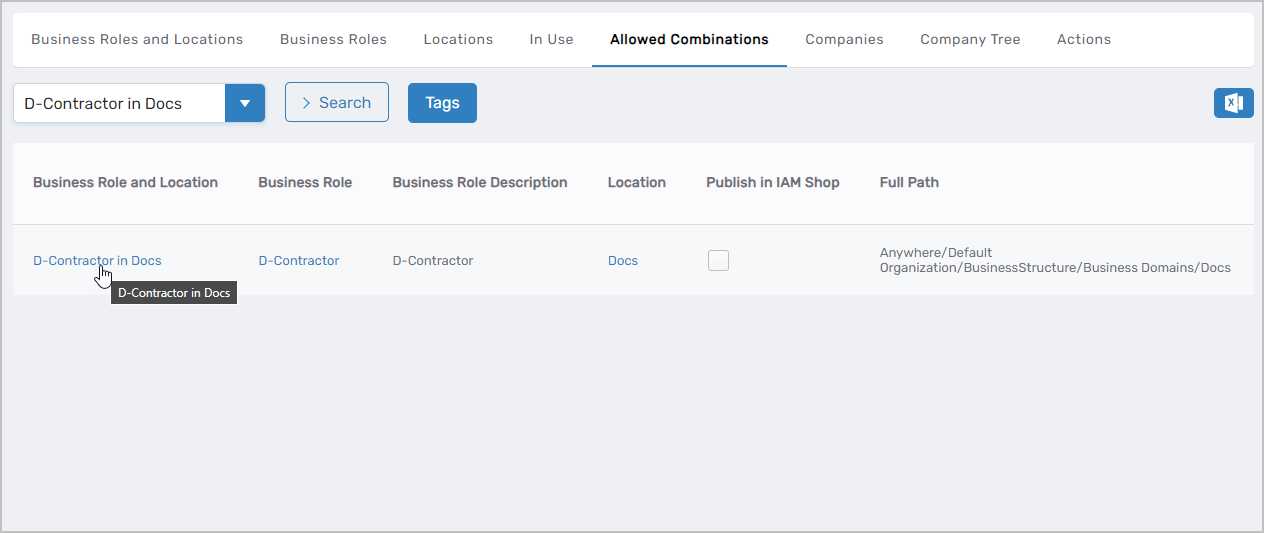Open the Tags button

pyautogui.click(x=442, y=103)
